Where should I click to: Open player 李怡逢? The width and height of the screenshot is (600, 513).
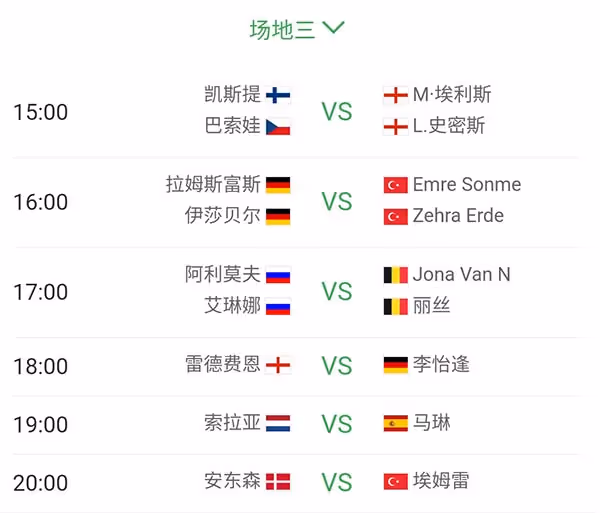pos(441,364)
